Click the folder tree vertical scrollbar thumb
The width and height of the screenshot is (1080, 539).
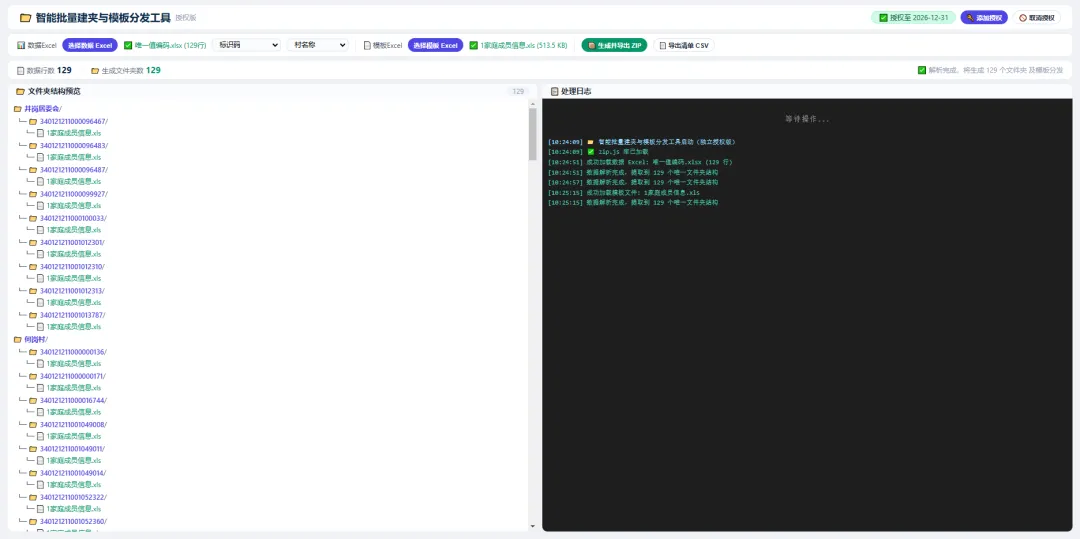[x=532, y=134]
